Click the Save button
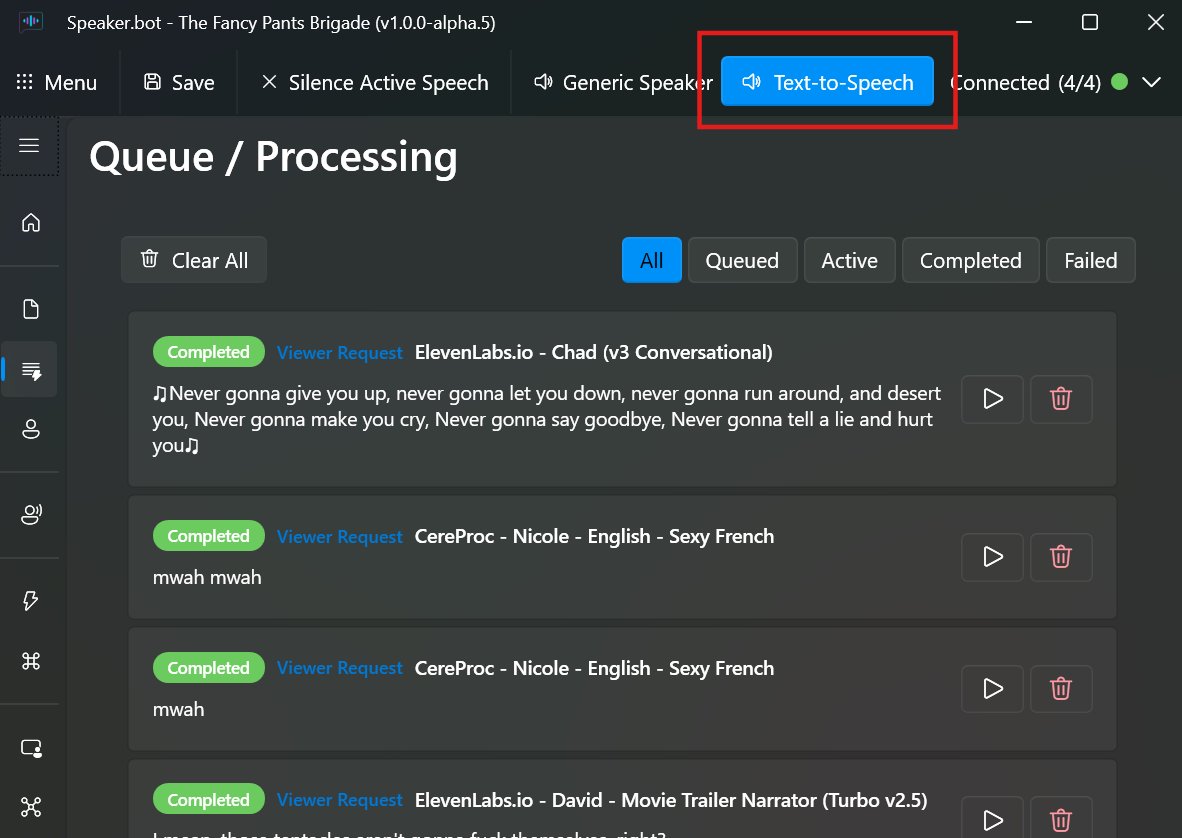Viewport: 1182px width, 838px height. click(x=179, y=82)
